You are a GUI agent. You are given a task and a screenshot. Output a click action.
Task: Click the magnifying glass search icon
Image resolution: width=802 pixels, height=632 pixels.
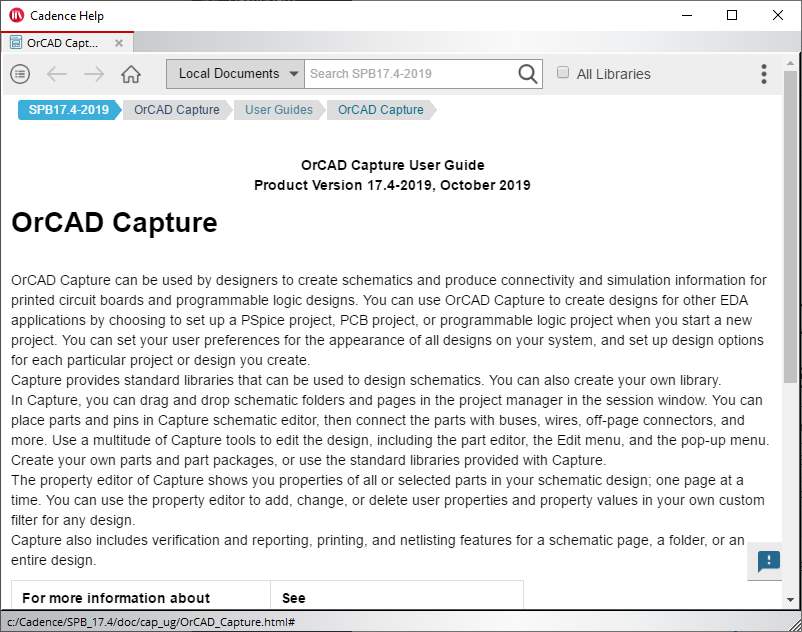[x=527, y=74]
